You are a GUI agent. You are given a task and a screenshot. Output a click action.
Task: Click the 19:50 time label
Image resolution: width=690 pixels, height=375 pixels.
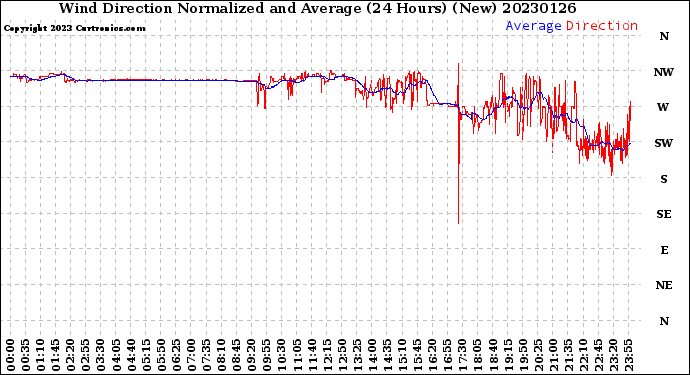click(x=523, y=355)
